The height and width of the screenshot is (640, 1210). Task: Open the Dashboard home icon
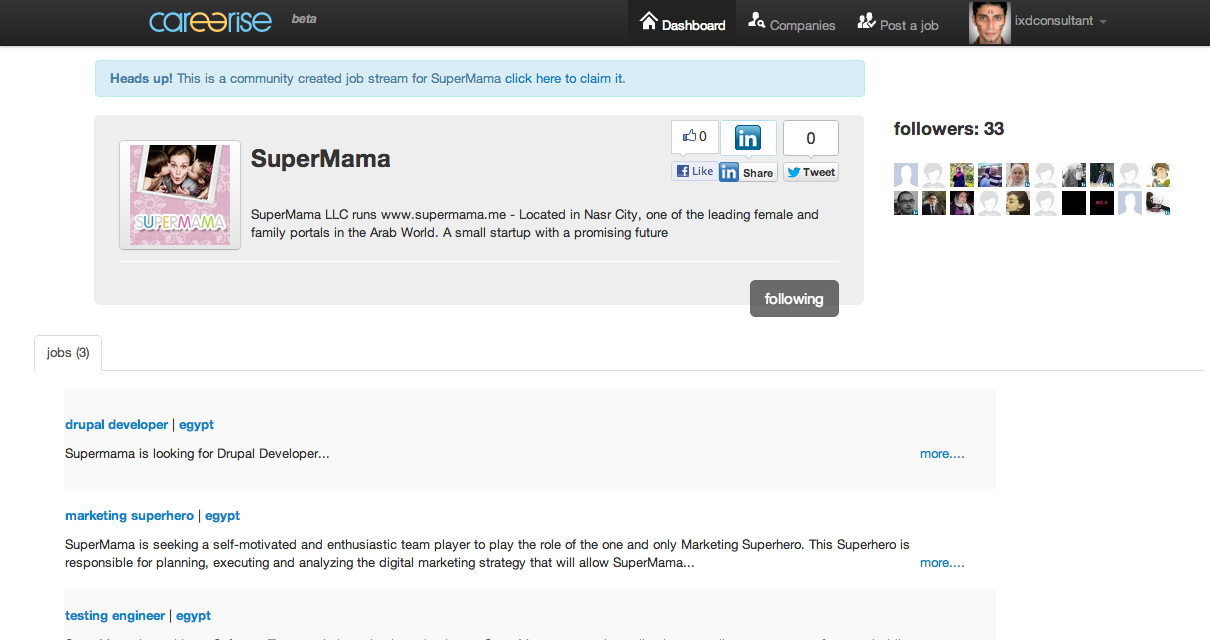649,22
